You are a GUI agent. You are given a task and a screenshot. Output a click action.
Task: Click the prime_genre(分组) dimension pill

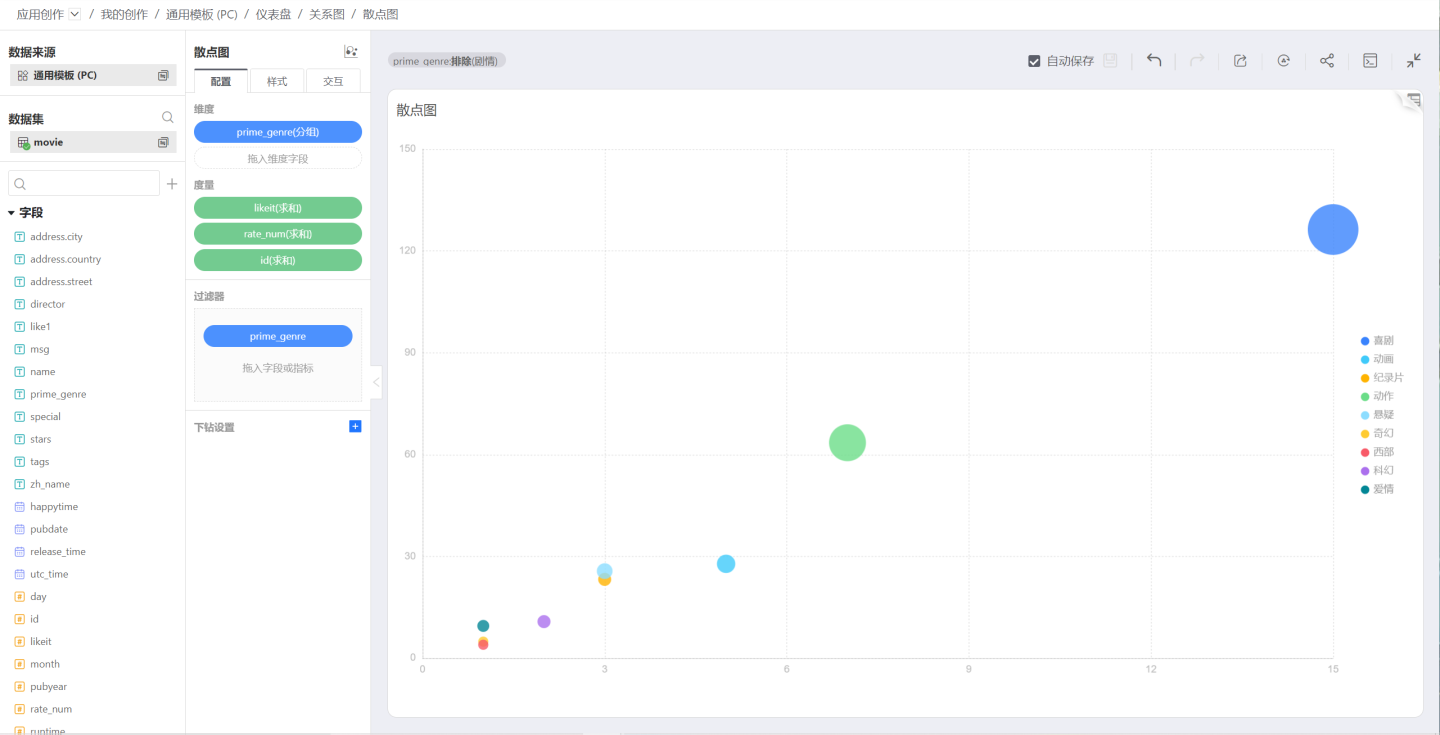tap(277, 132)
